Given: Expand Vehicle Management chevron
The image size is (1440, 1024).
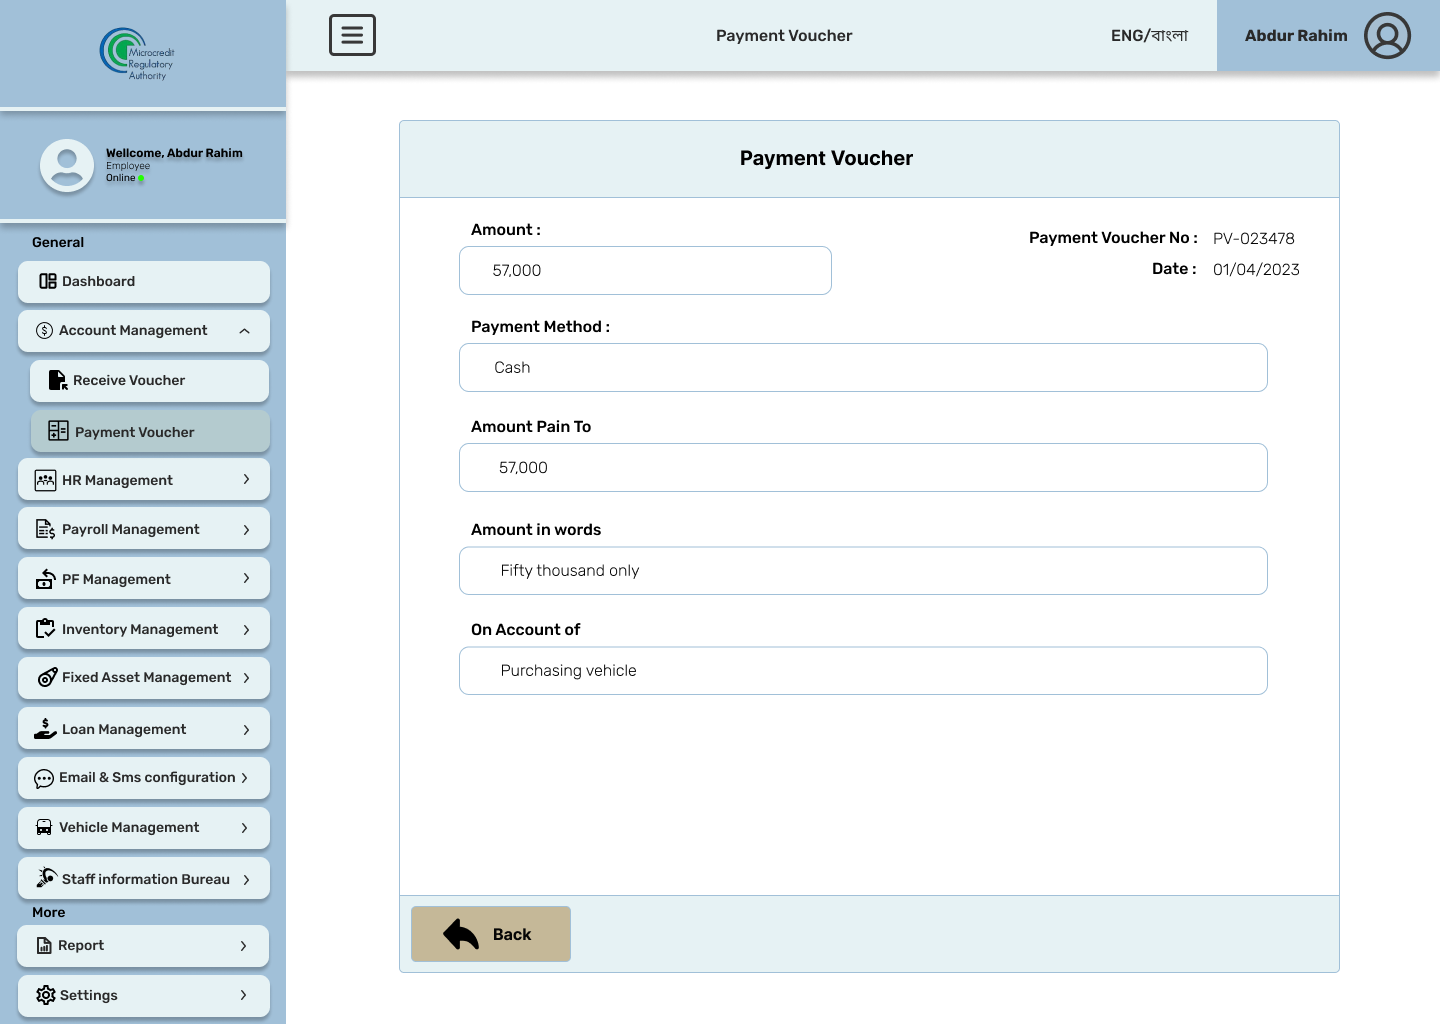Looking at the screenshot, I should click(x=244, y=827).
